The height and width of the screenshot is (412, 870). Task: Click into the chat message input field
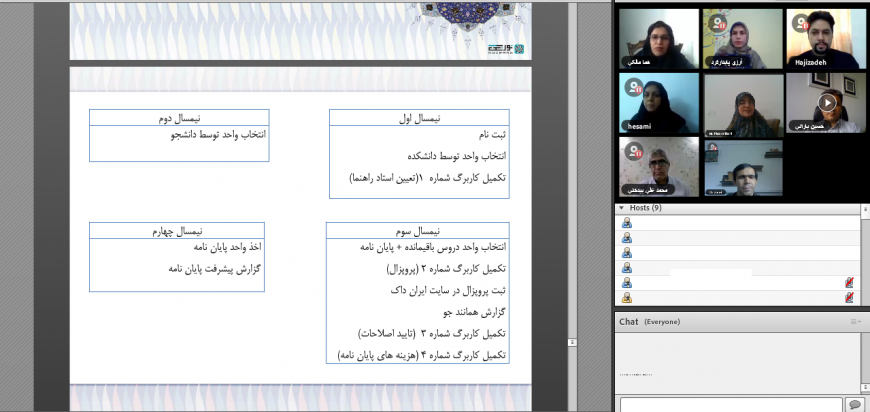coord(730,404)
